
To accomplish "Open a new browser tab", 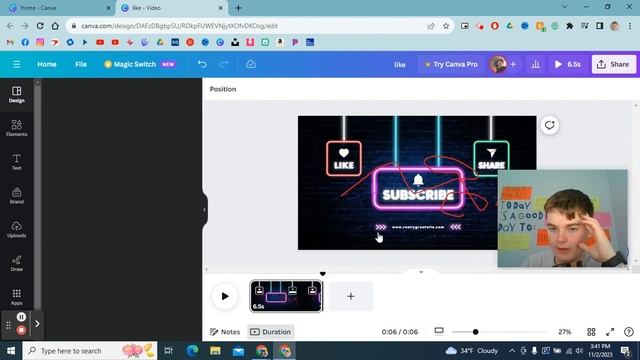I will (x=238, y=8).
